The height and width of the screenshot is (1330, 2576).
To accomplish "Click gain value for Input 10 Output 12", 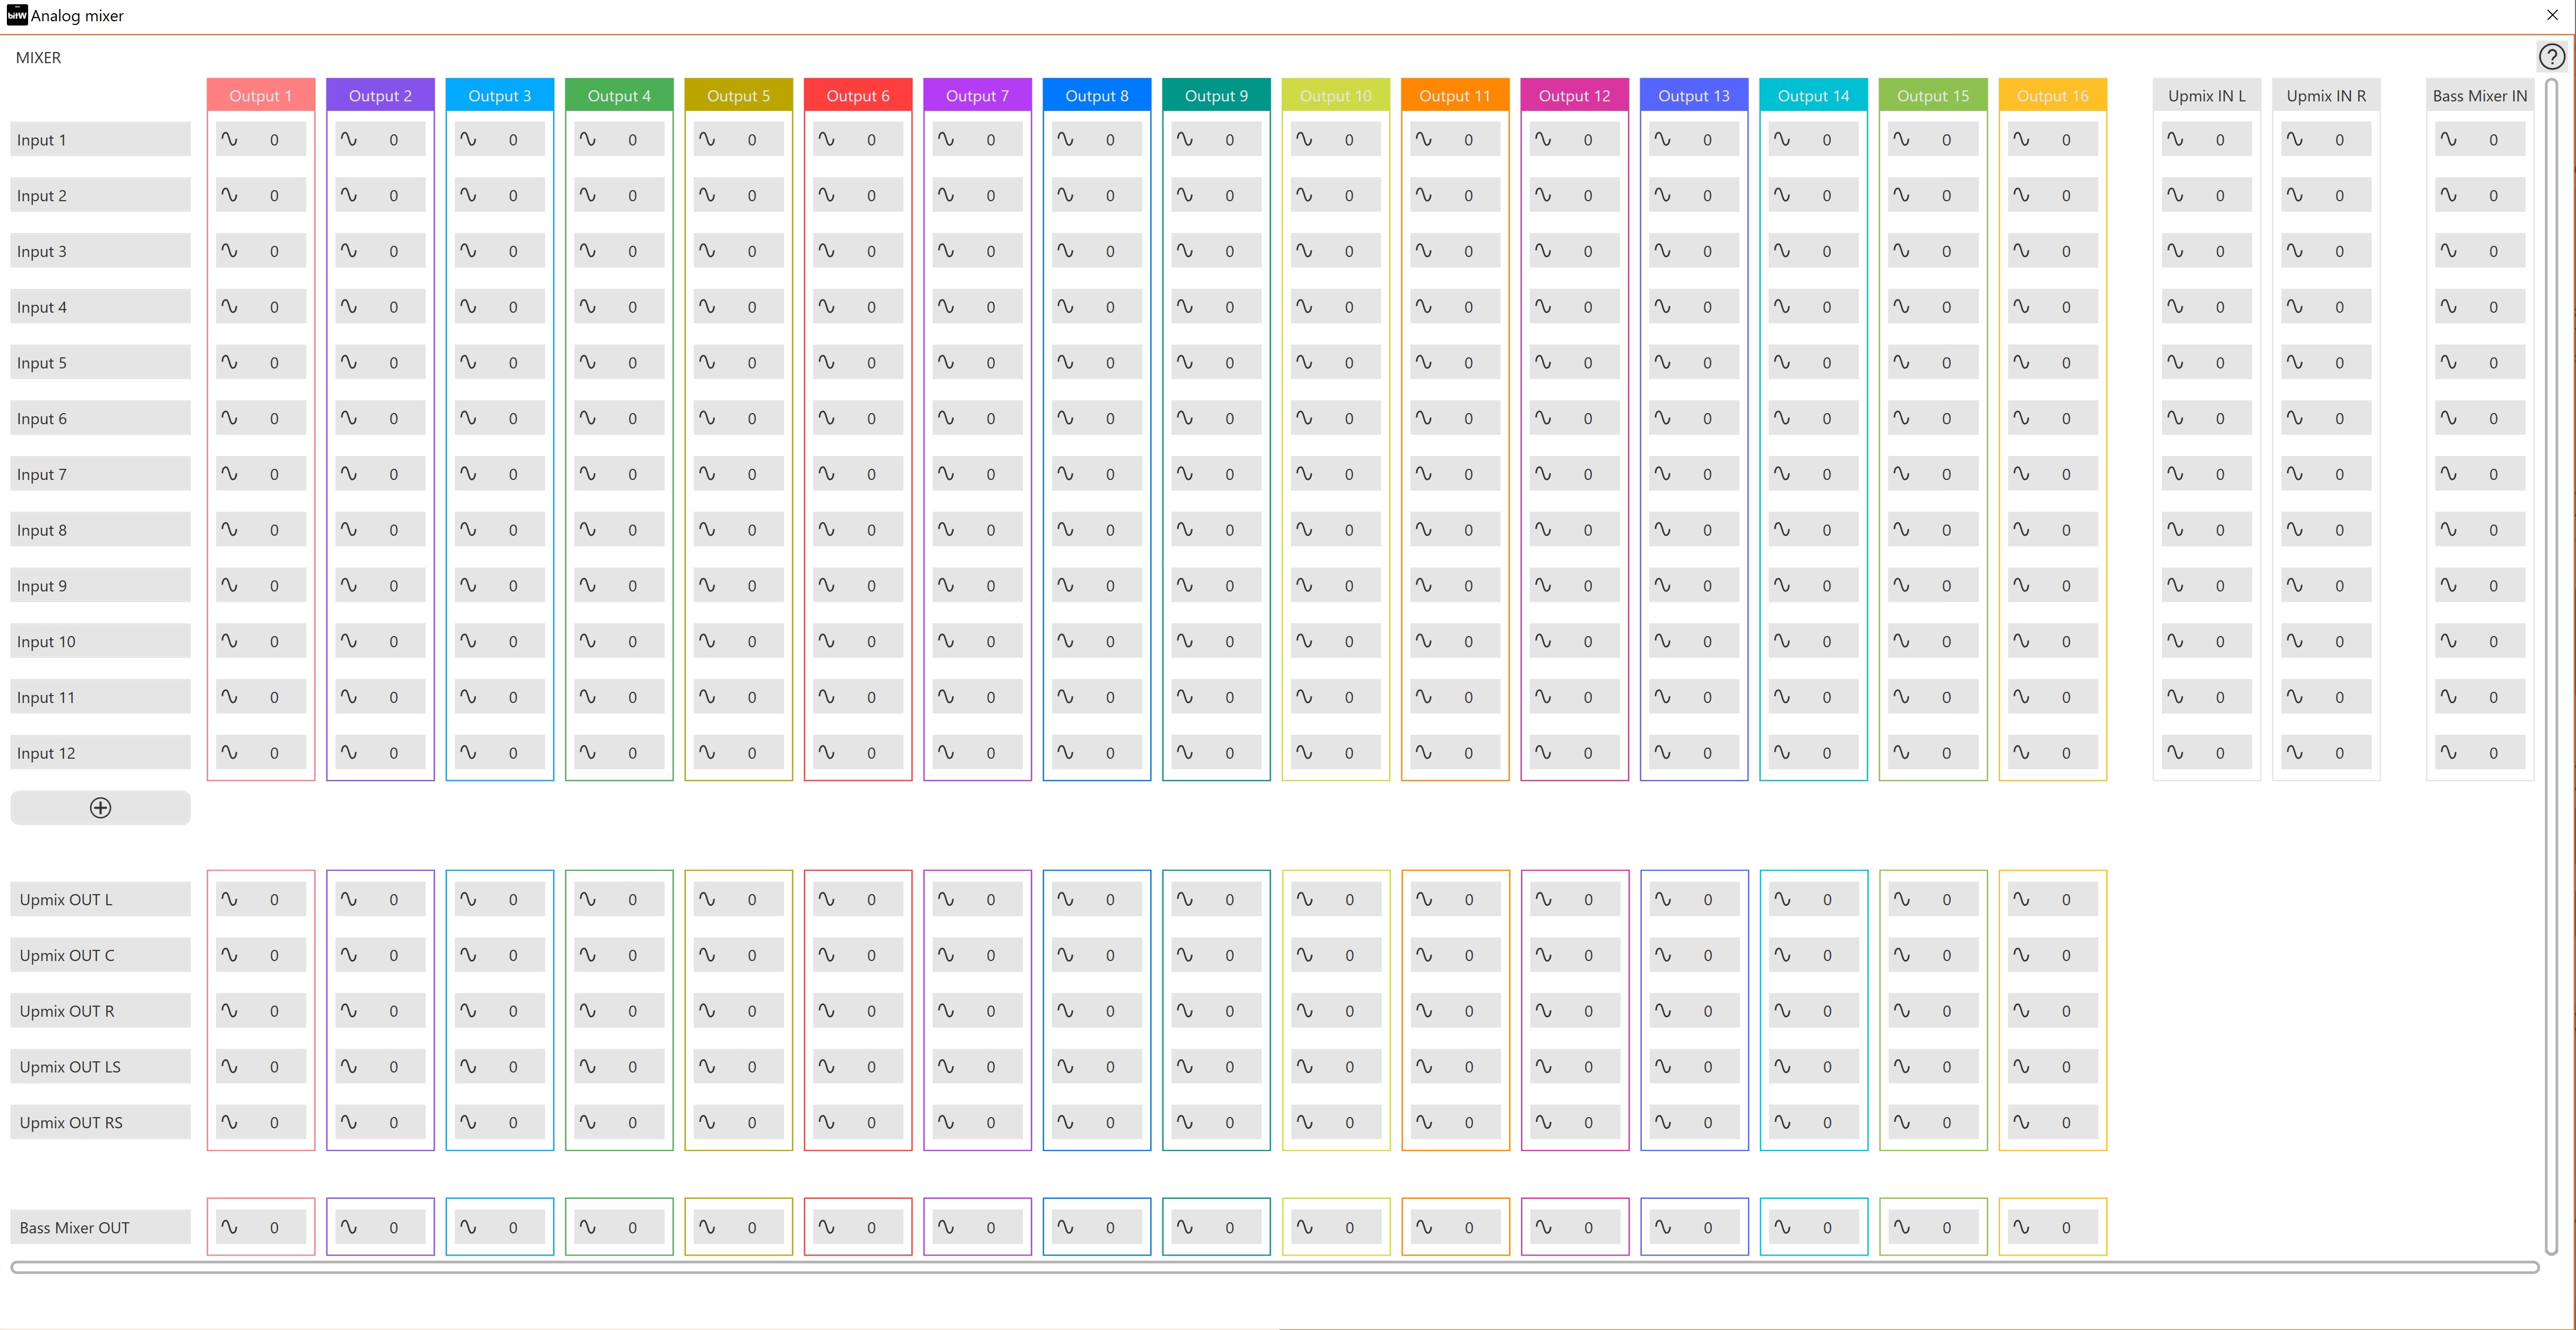I will click(x=1588, y=642).
